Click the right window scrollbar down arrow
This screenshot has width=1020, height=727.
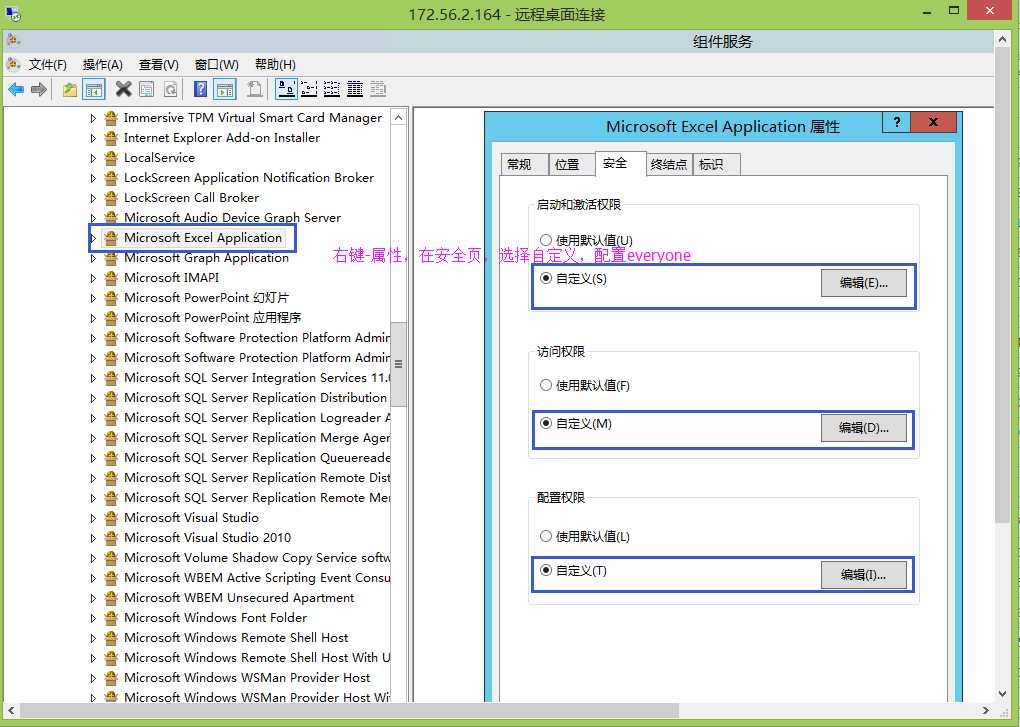(1002, 694)
